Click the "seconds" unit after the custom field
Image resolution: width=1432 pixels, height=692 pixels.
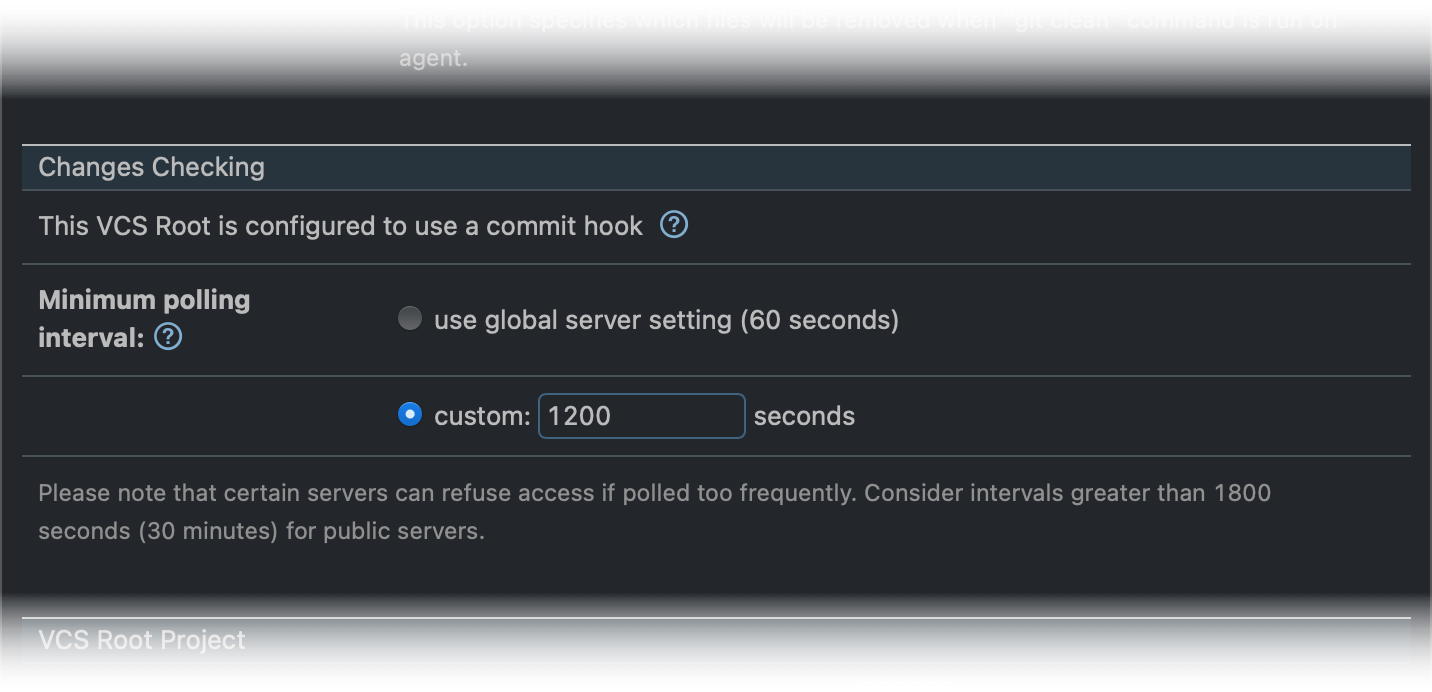(804, 416)
